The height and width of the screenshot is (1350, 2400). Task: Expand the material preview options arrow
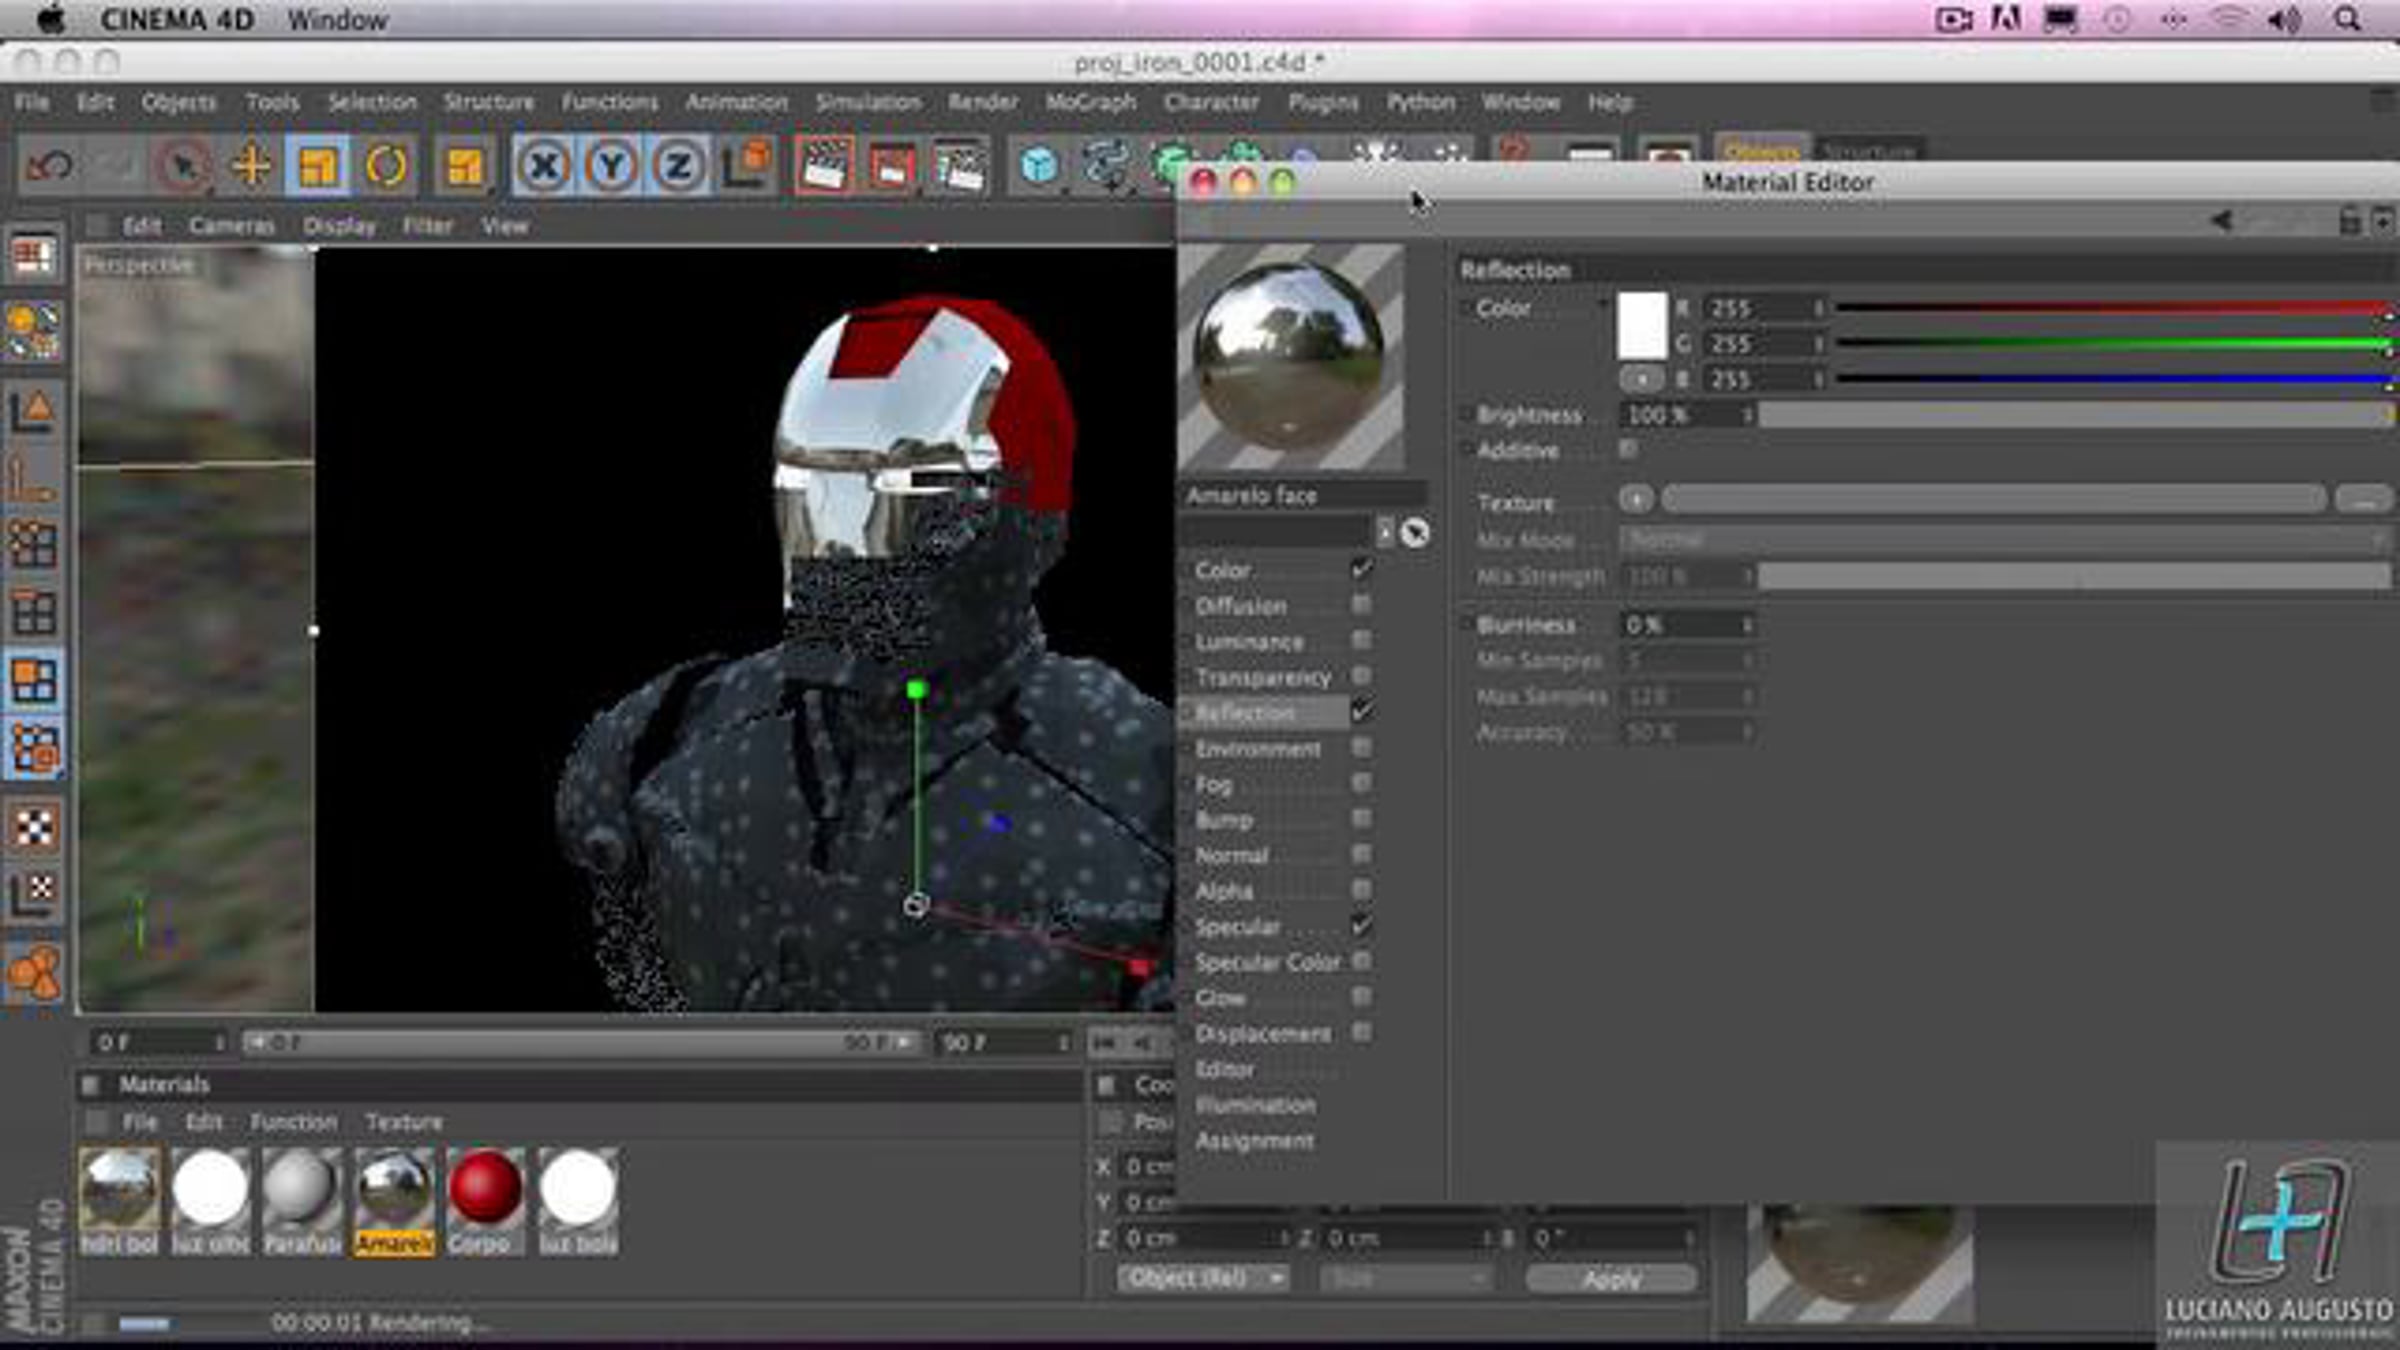coord(1384,531)
